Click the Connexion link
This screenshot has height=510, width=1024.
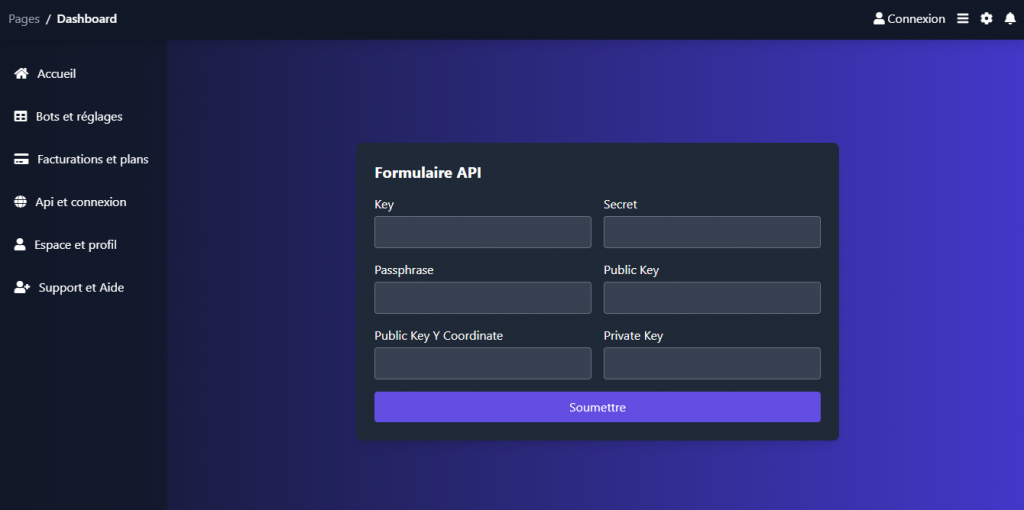[x=916, y=19]
